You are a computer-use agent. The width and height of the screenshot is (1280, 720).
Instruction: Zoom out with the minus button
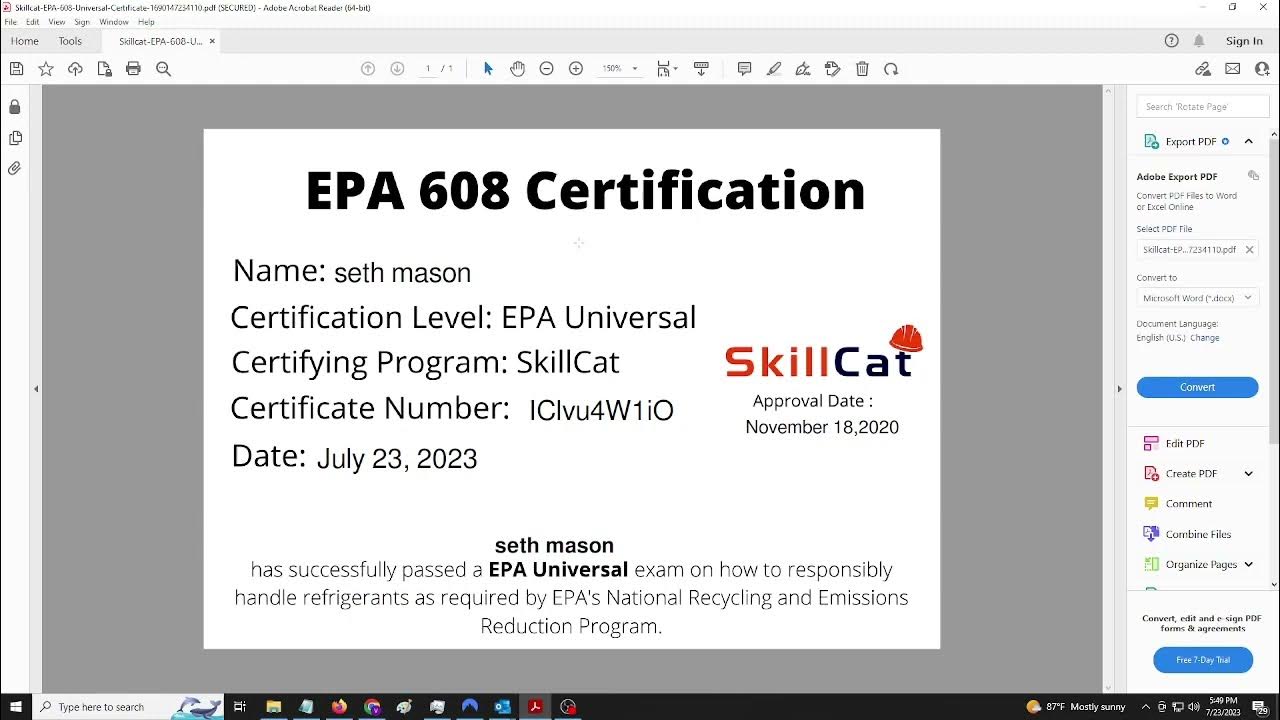tap(546, 69)
